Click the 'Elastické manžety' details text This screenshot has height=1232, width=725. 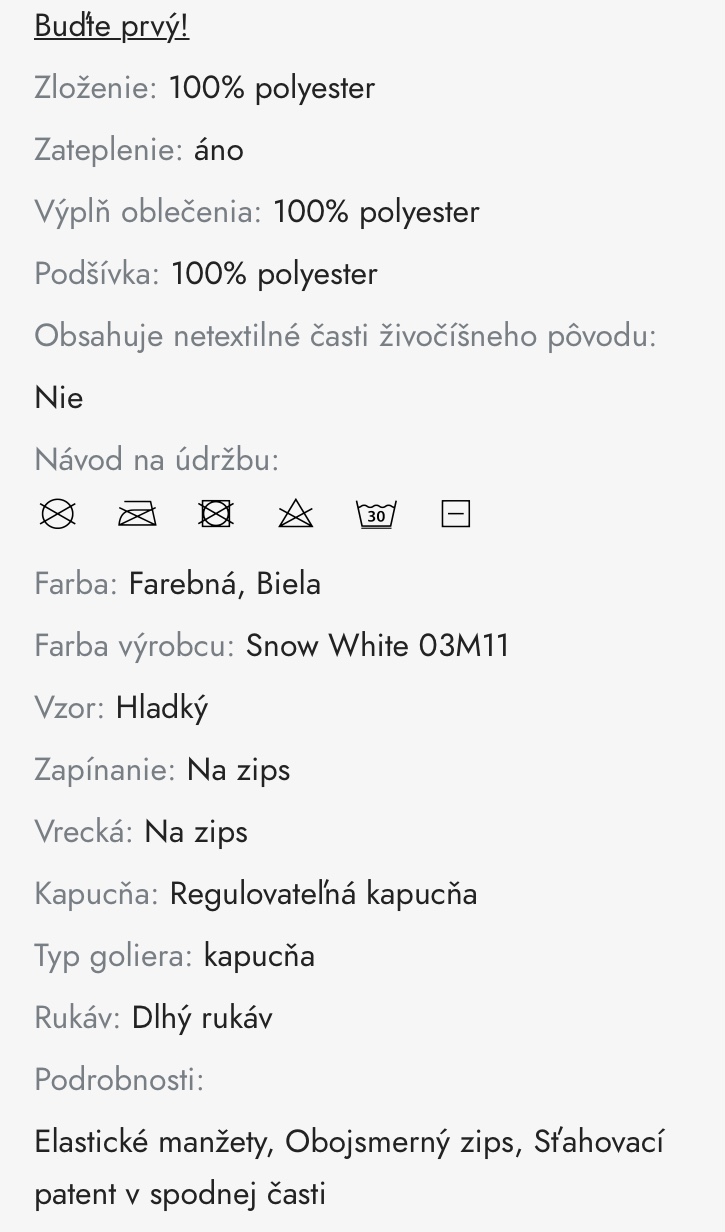click(x=154, y=1142)
